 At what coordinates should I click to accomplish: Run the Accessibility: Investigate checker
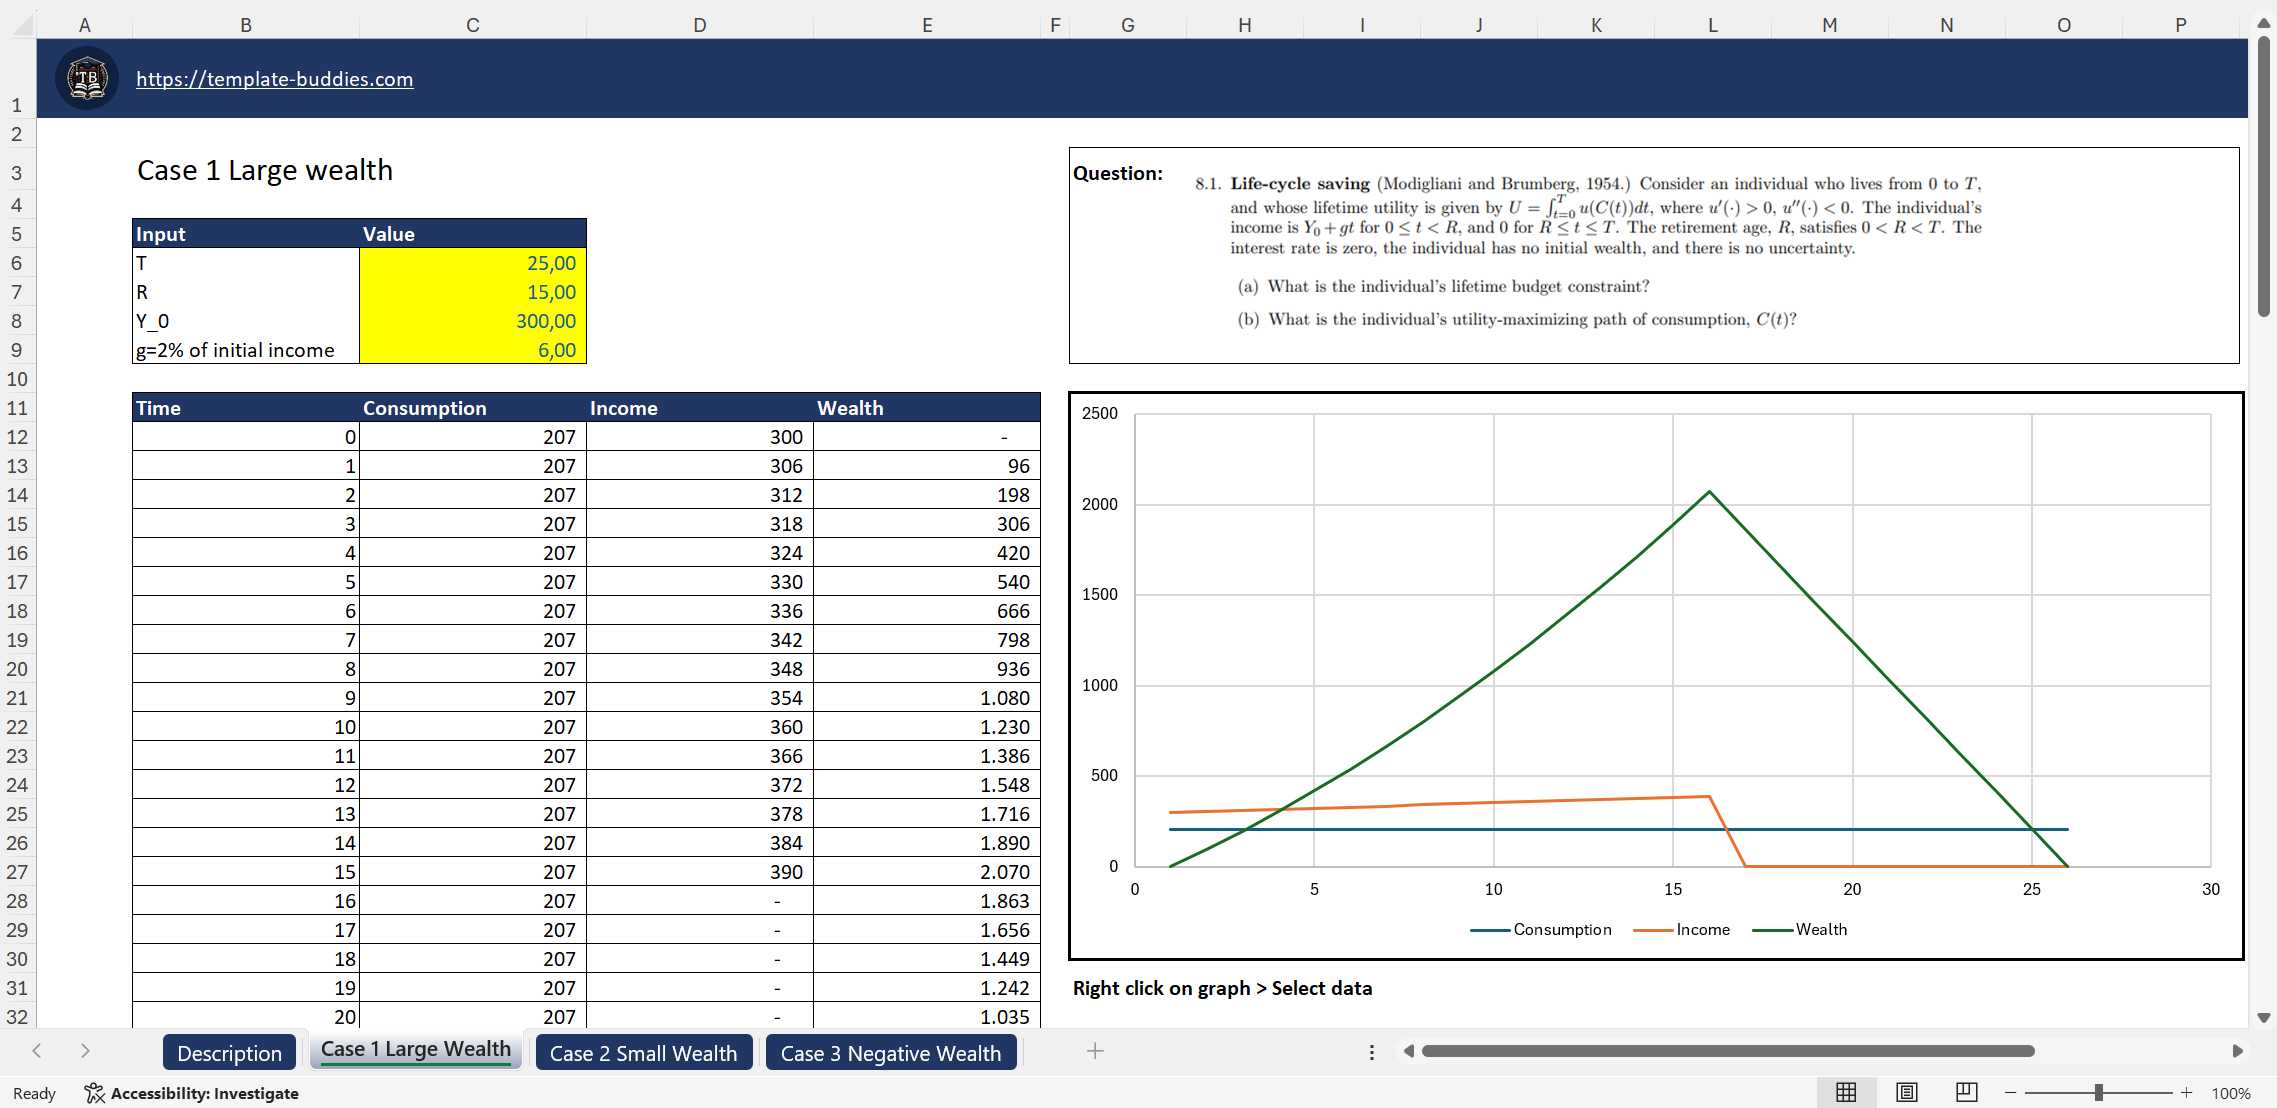192,1093
